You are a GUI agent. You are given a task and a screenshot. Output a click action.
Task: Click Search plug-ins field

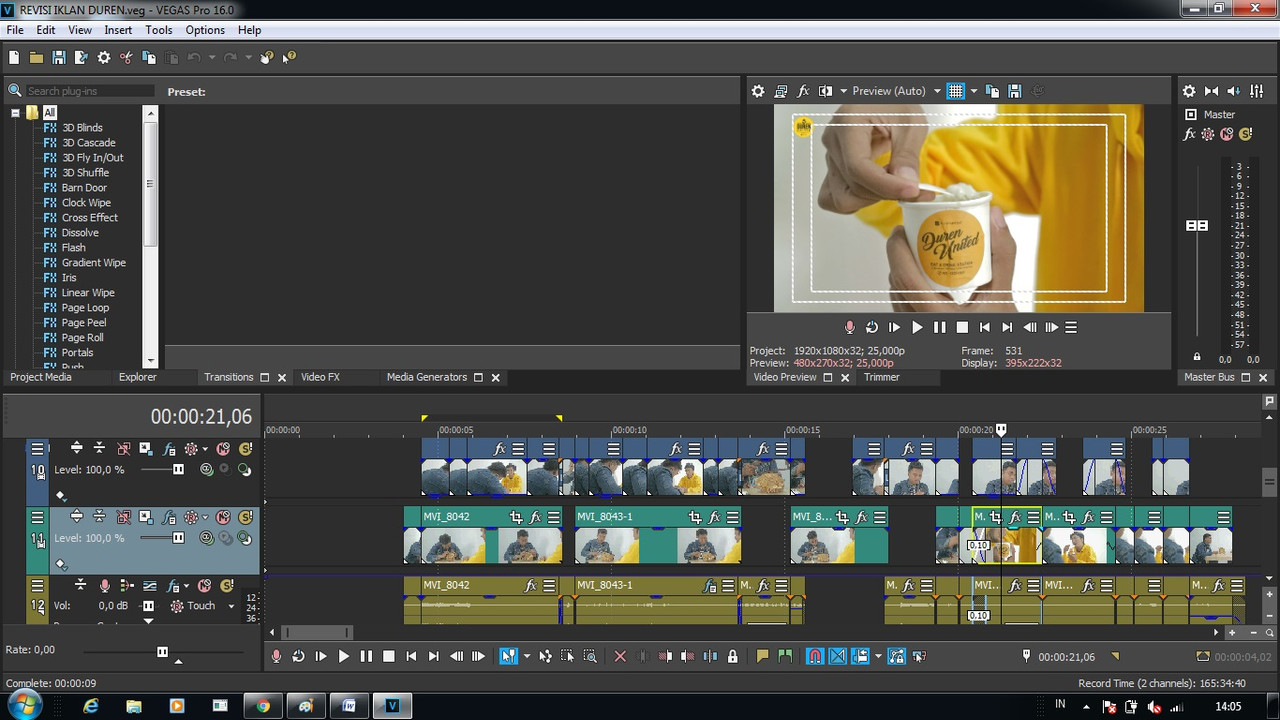tap(89, 91)
